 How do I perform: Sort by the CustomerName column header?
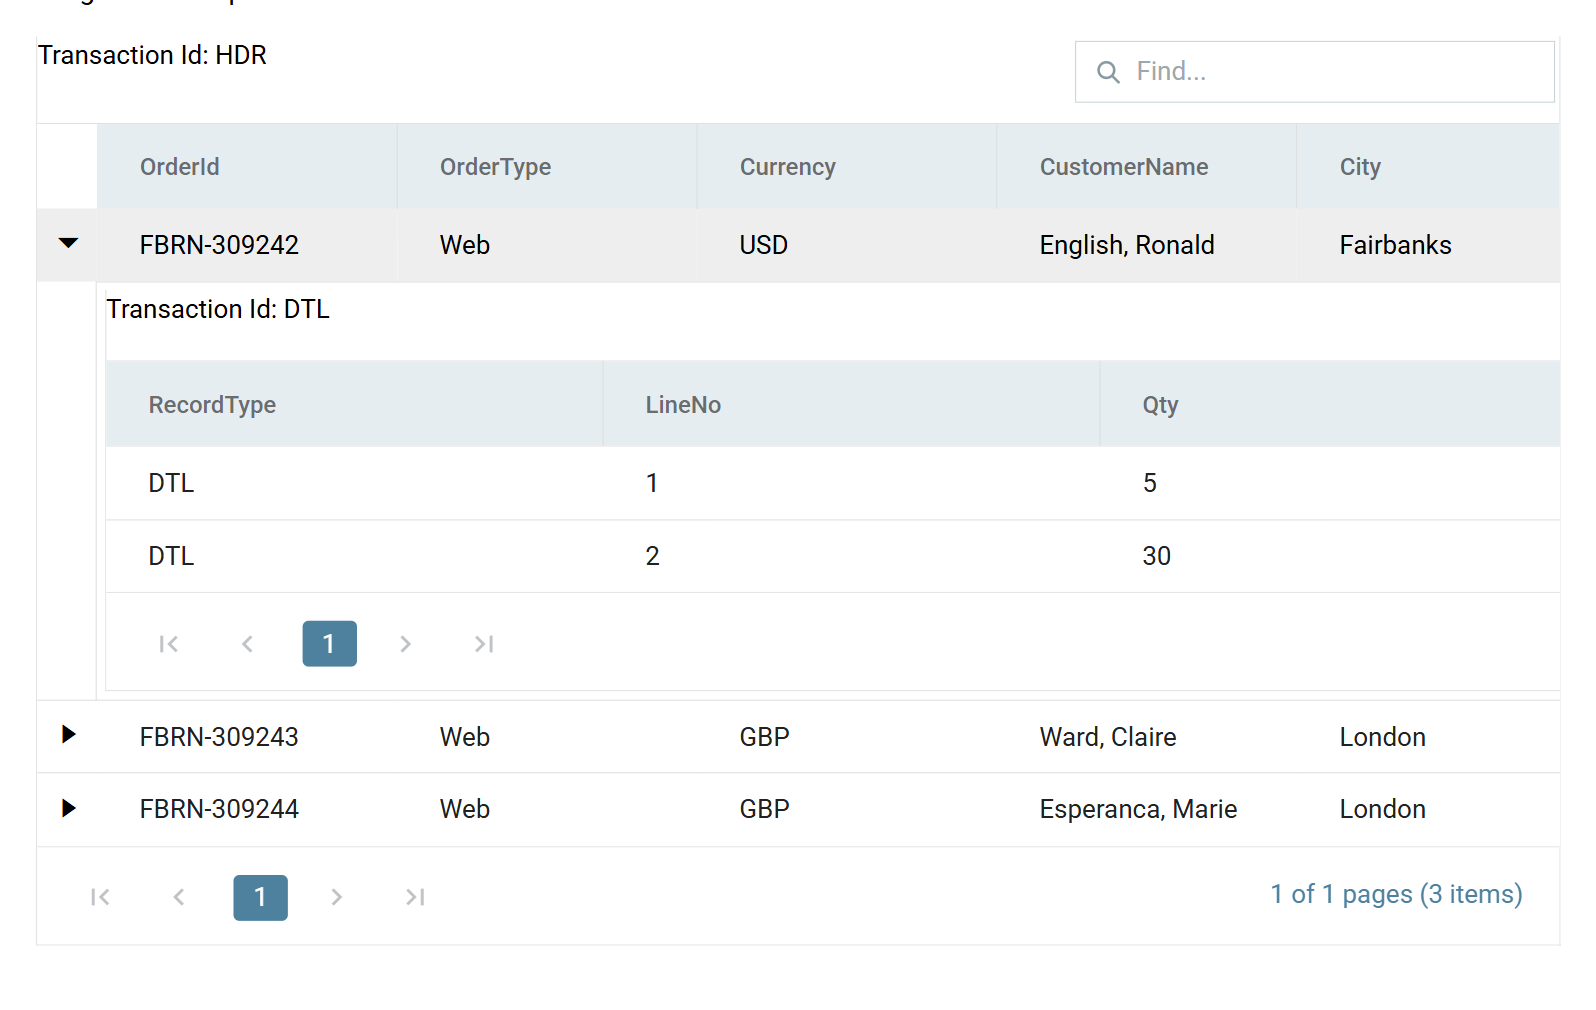click(x=1147, y=167)
